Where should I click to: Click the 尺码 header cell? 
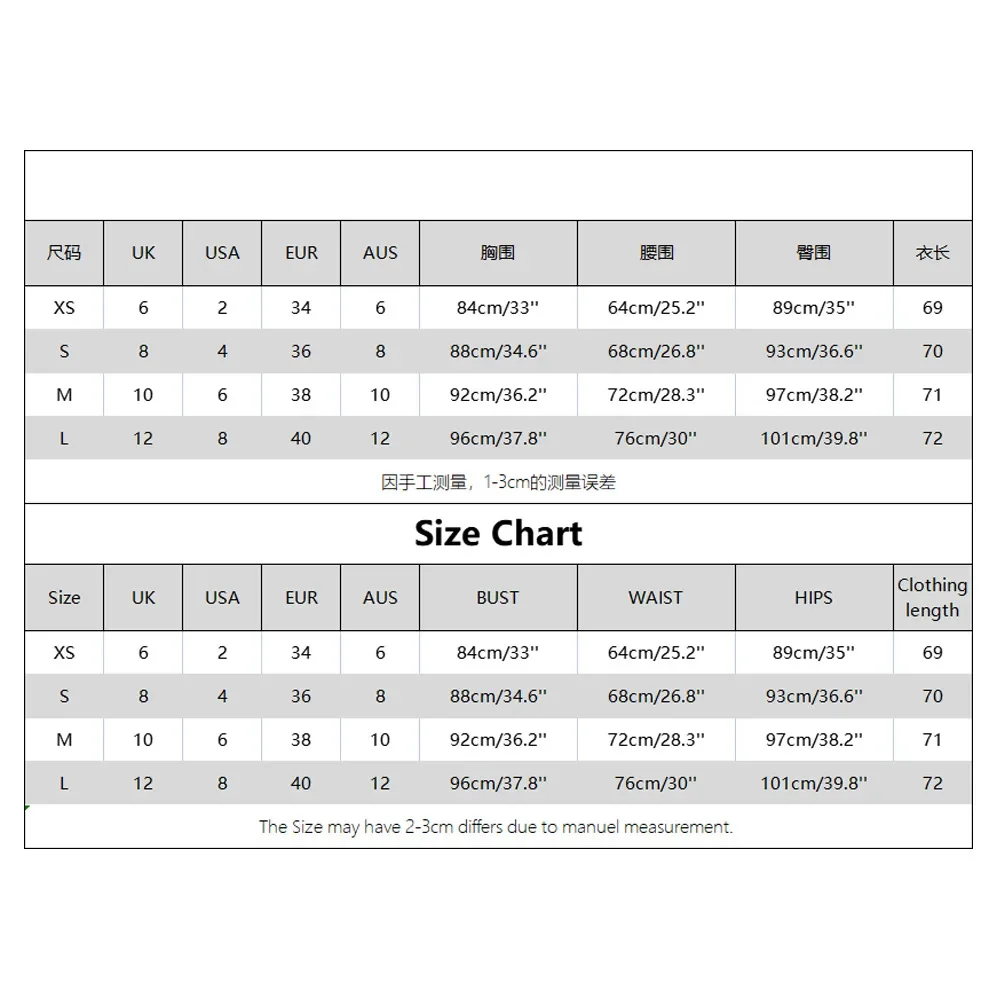(64, 253)
